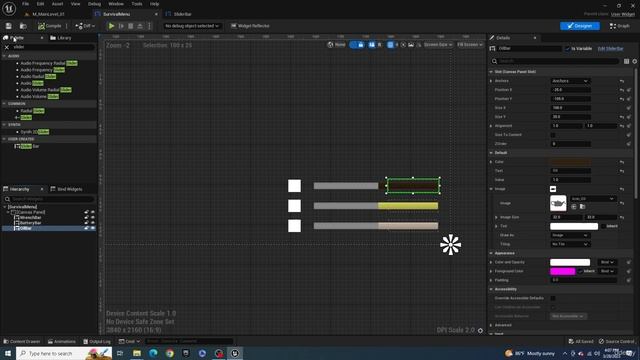Click the dark brown Color swatch under Default
Image resolution: width=640 pixels, height=360 pixels.
point(570,162)
